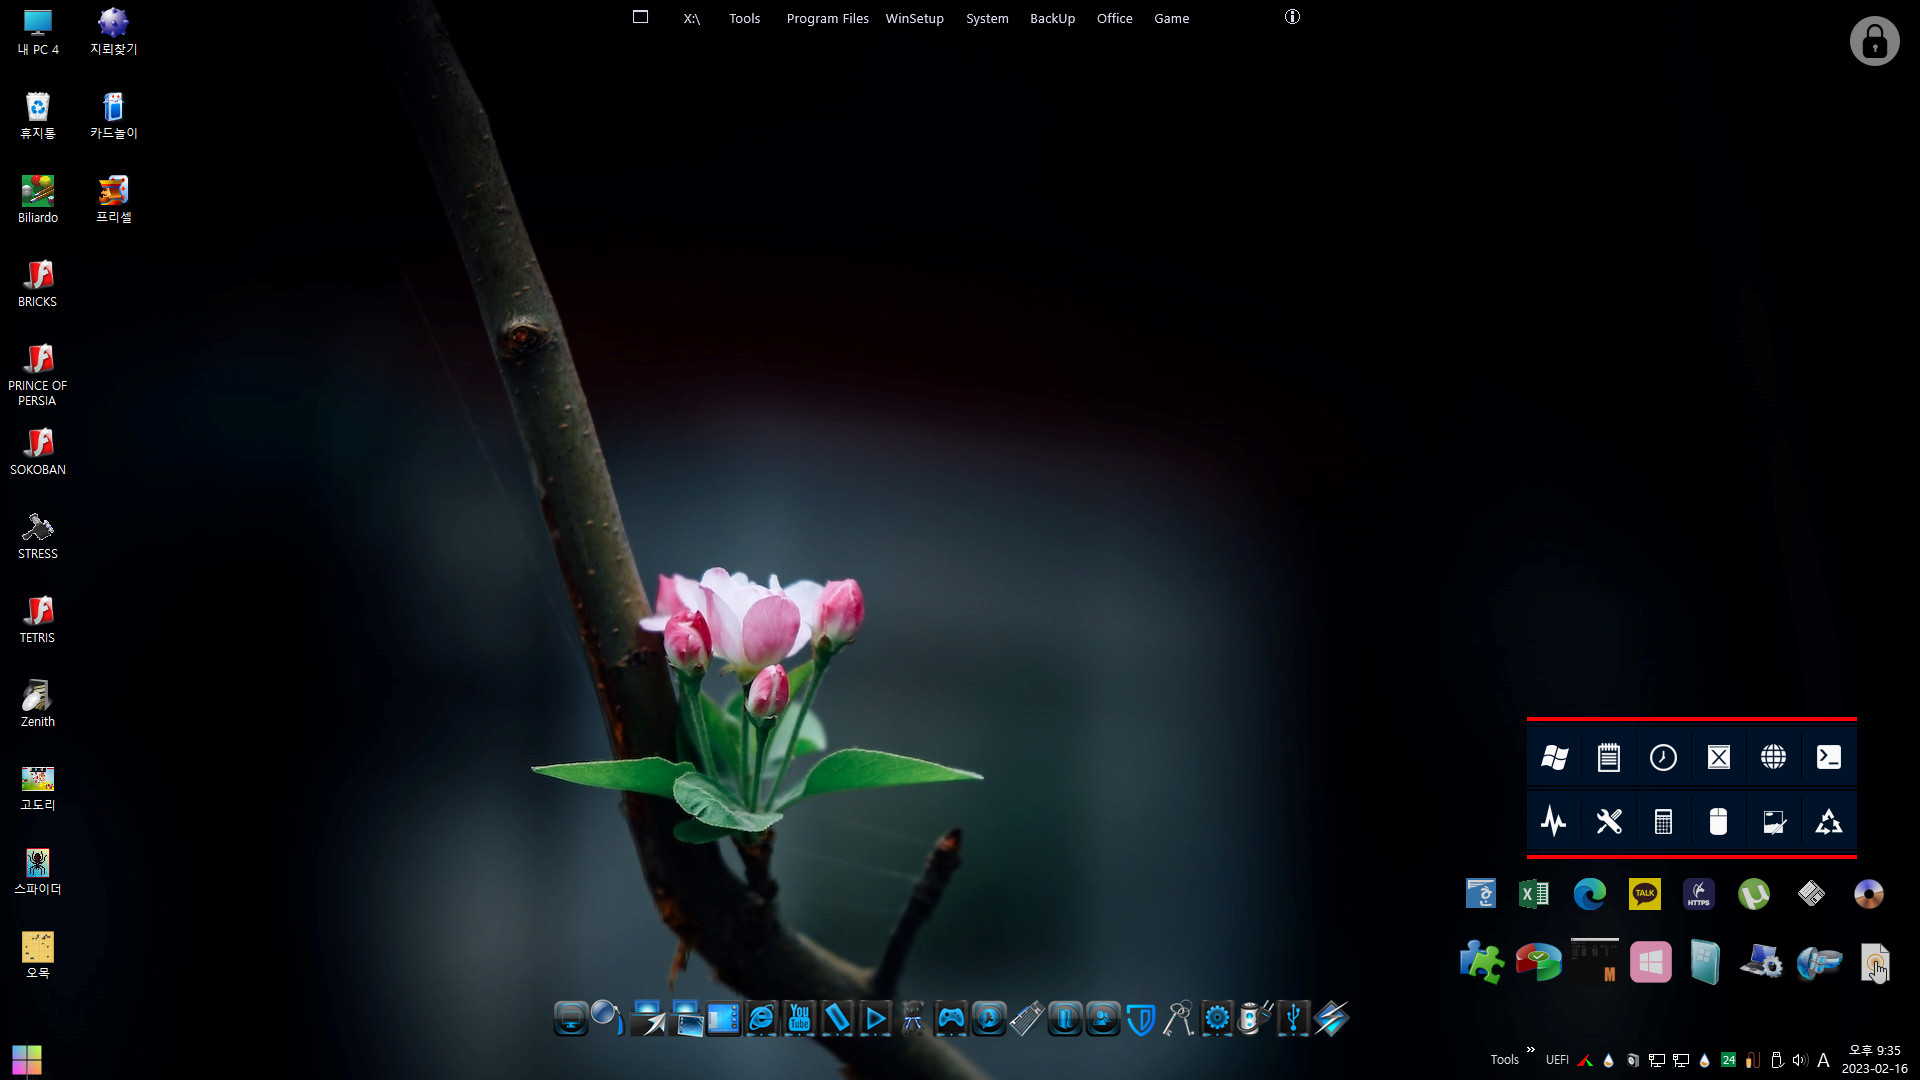
Task: Click the clock tile in launcher panel
Action: pyautogui.click(x=1664, y=757)
